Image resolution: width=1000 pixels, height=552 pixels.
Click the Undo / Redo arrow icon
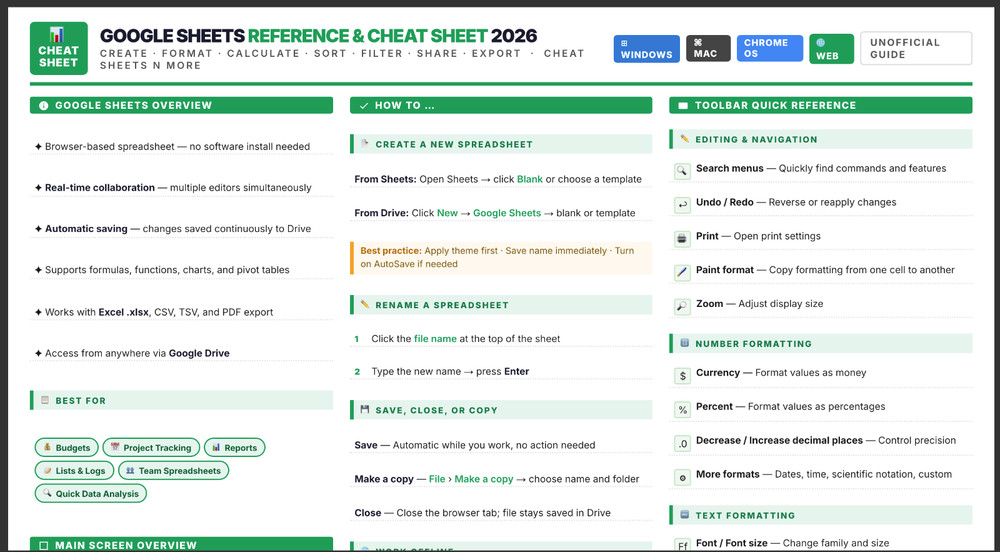tap(682, 205)
